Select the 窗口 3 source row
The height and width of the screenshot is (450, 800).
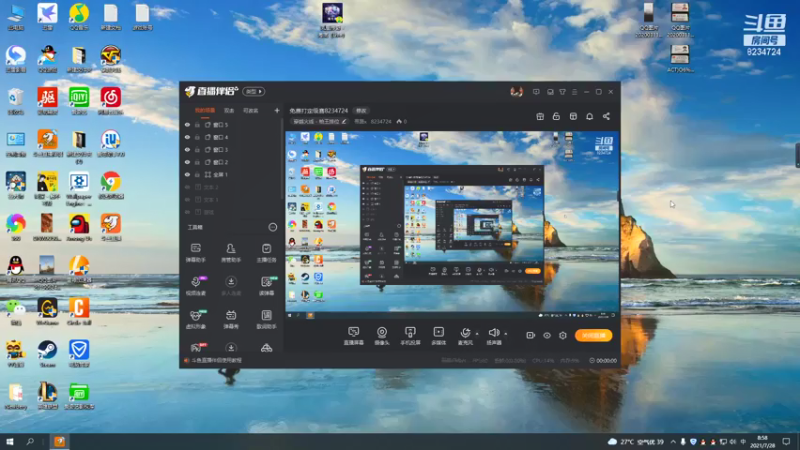click(x=232, y=149)
